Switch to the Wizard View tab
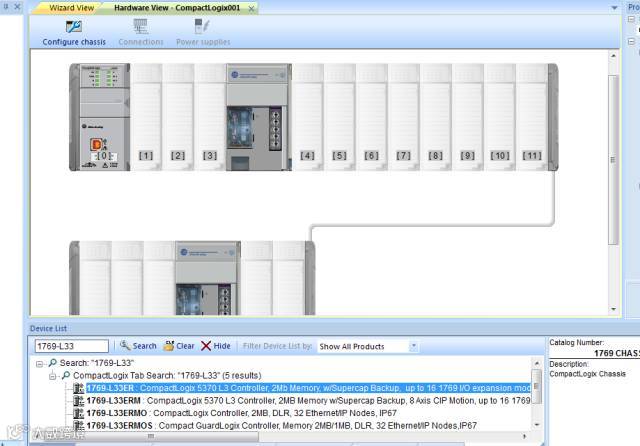Screen dimensions: 640x446 tap(71, 8)
